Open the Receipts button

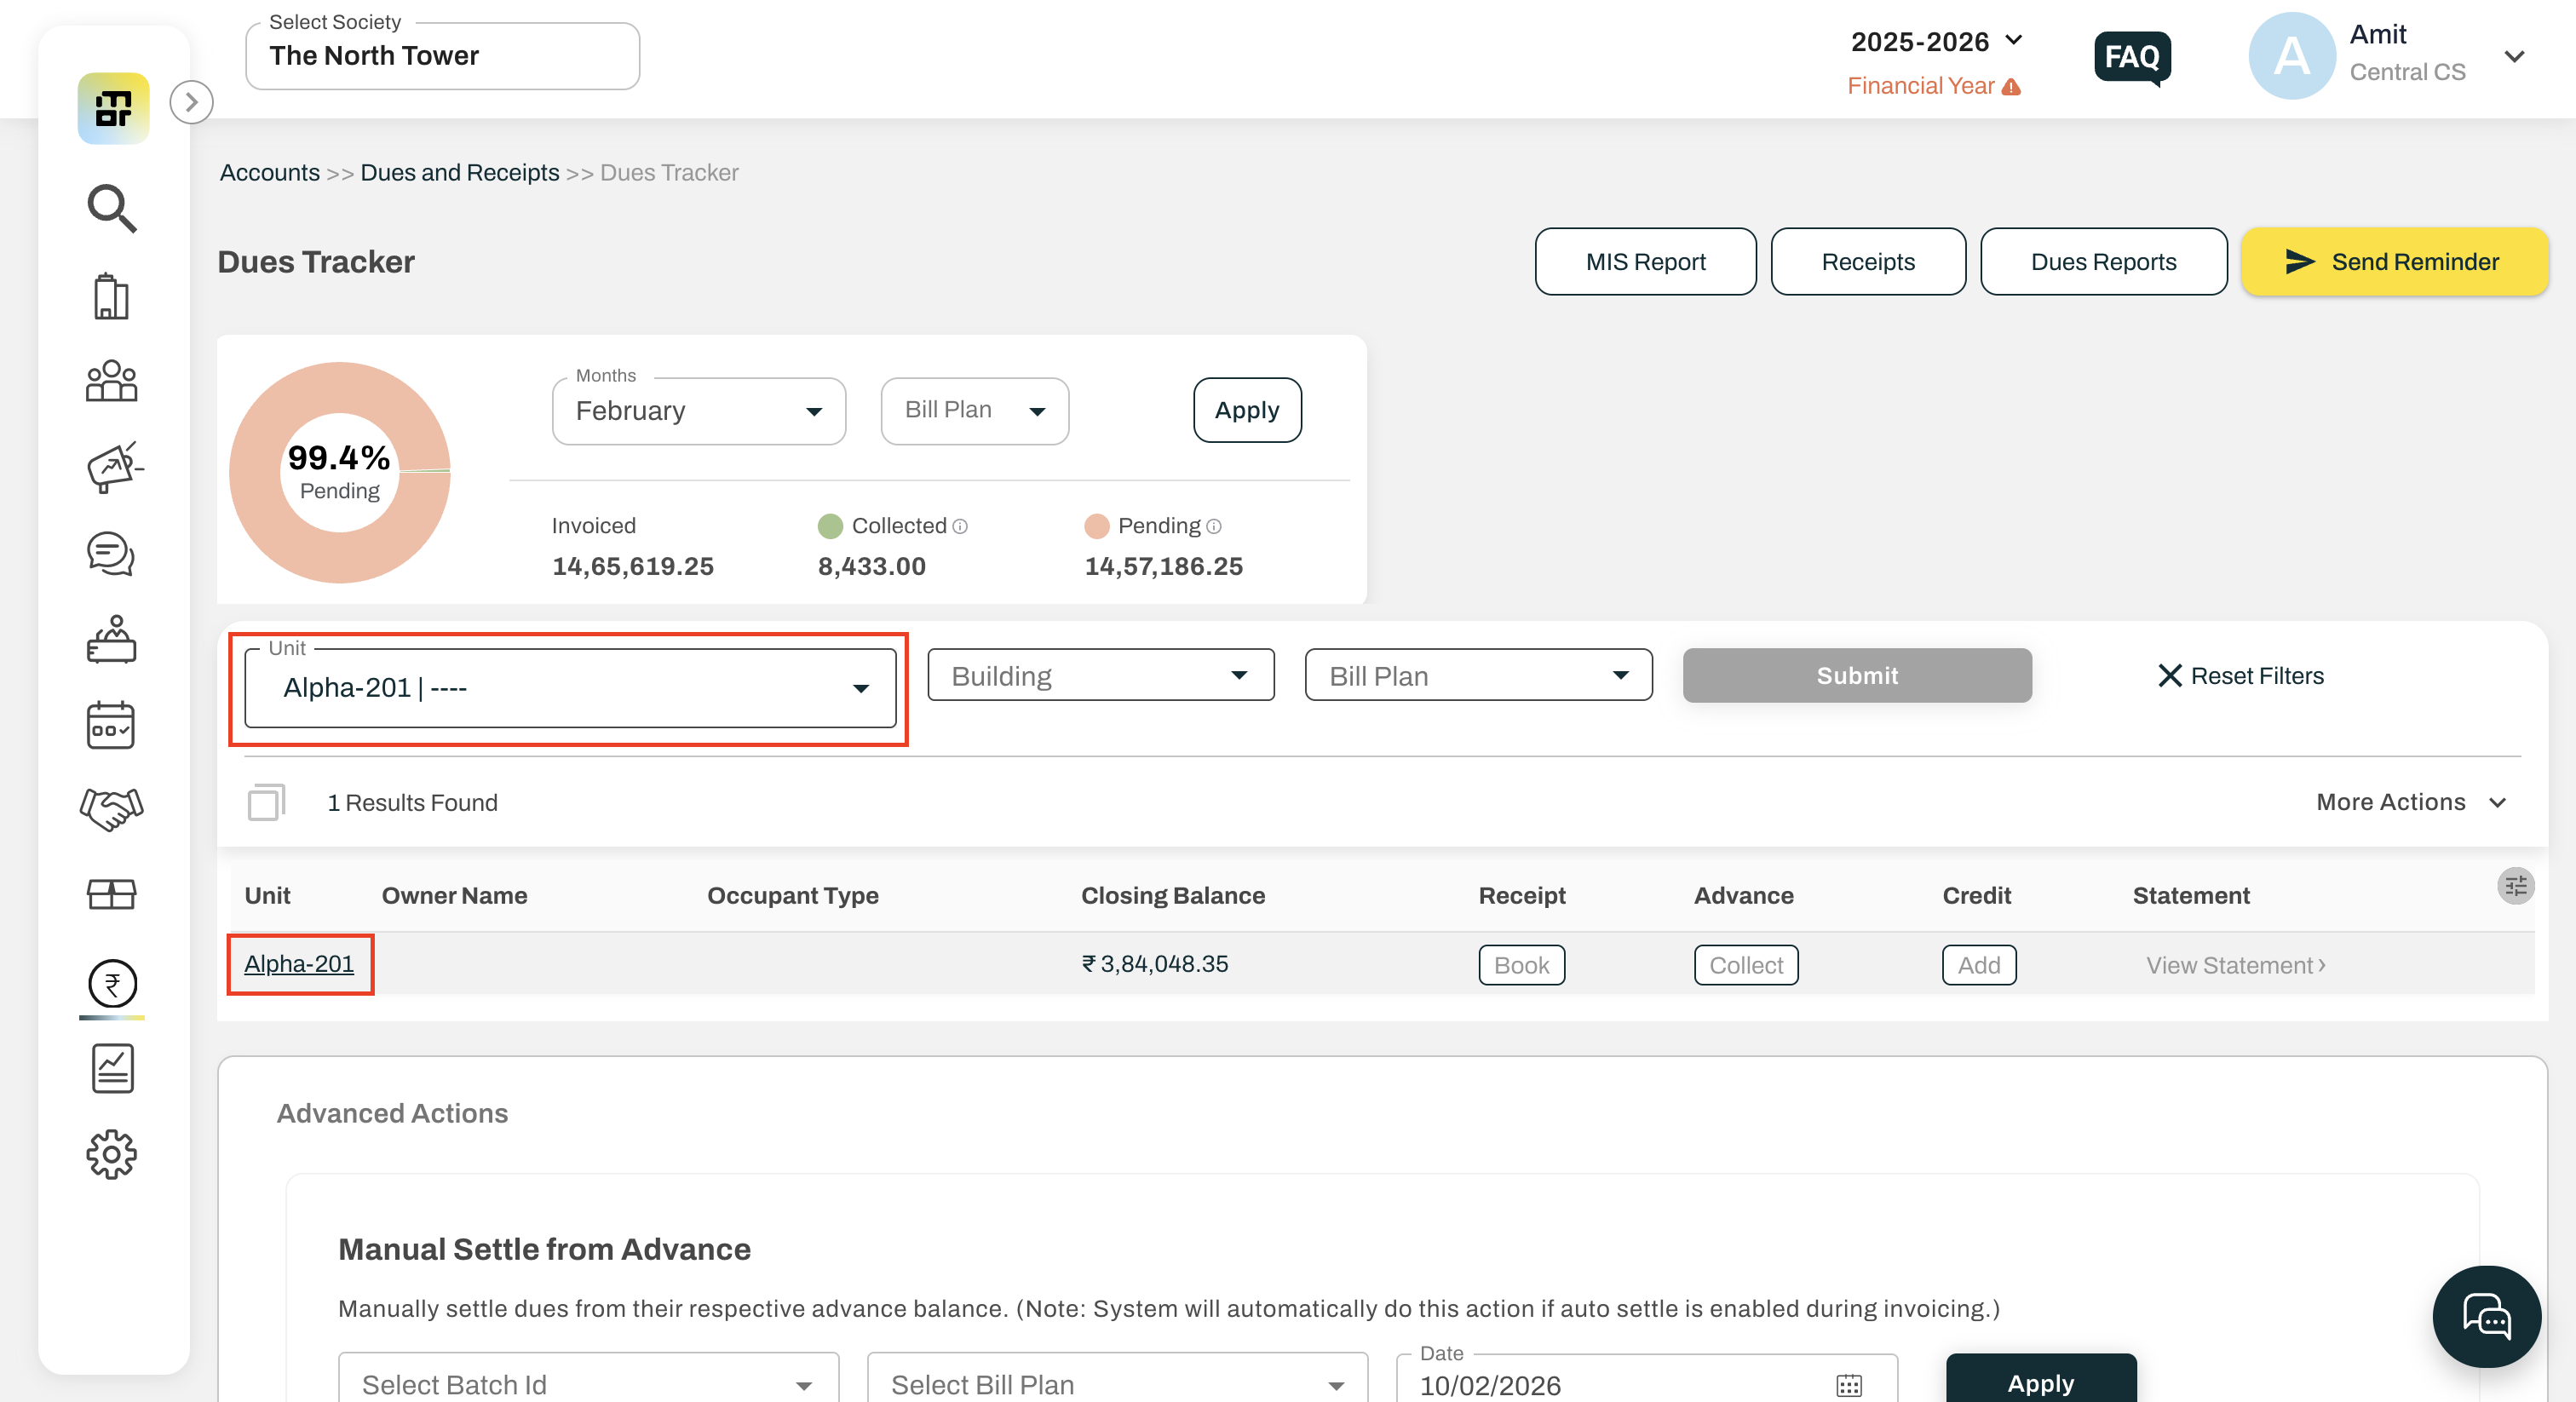(1867, 262)
